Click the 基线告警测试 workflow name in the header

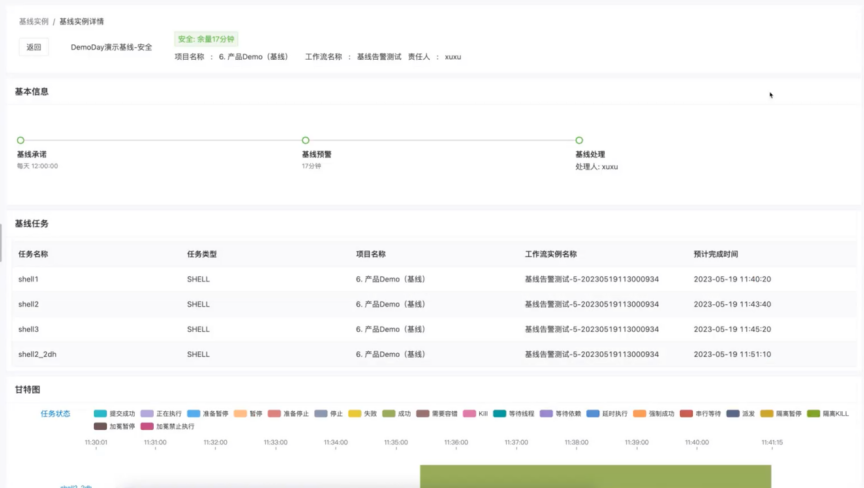(379, 57)
